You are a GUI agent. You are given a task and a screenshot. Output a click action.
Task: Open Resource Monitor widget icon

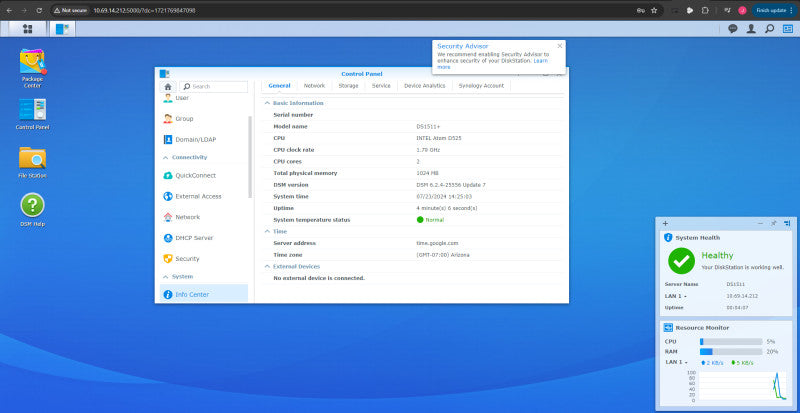click(x=668, y=327)
